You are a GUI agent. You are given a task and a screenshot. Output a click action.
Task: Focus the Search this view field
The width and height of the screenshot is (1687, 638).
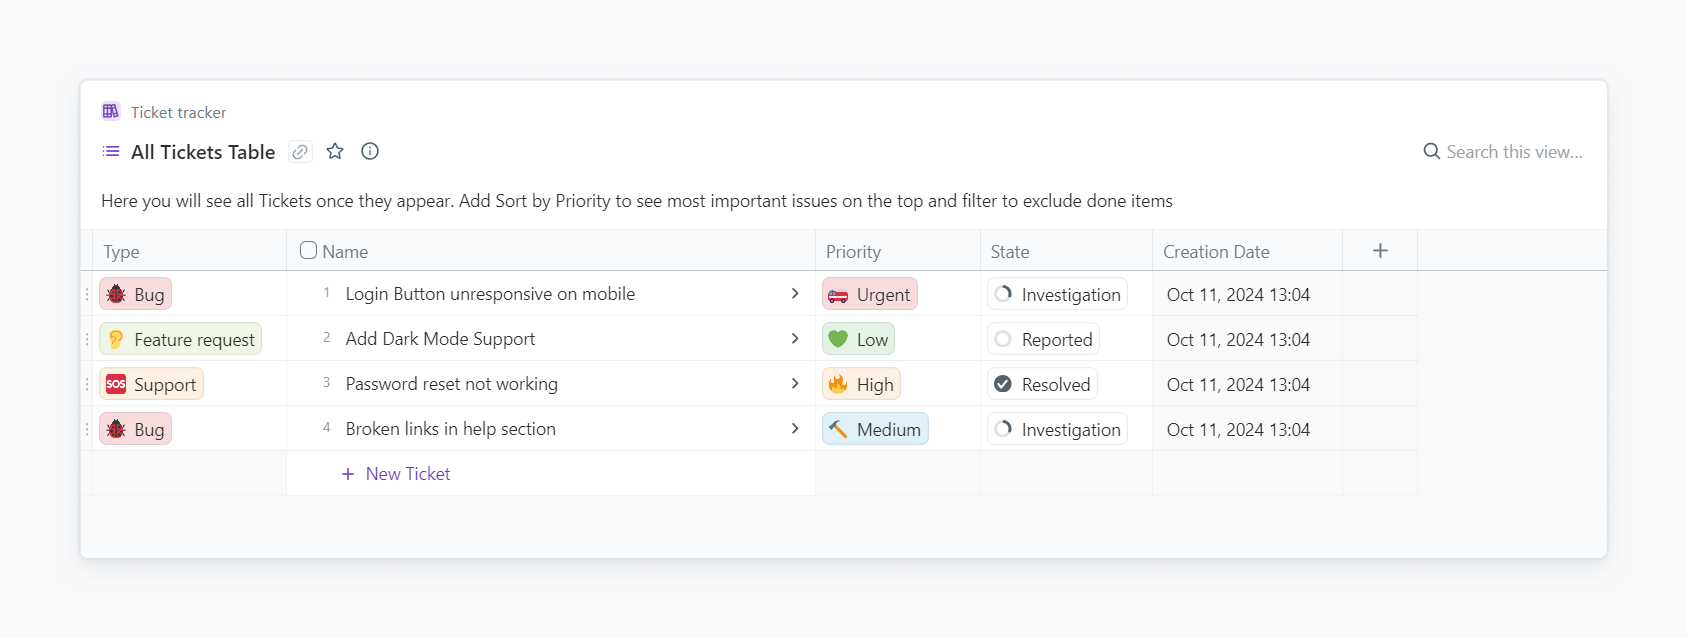[1514, 152]
